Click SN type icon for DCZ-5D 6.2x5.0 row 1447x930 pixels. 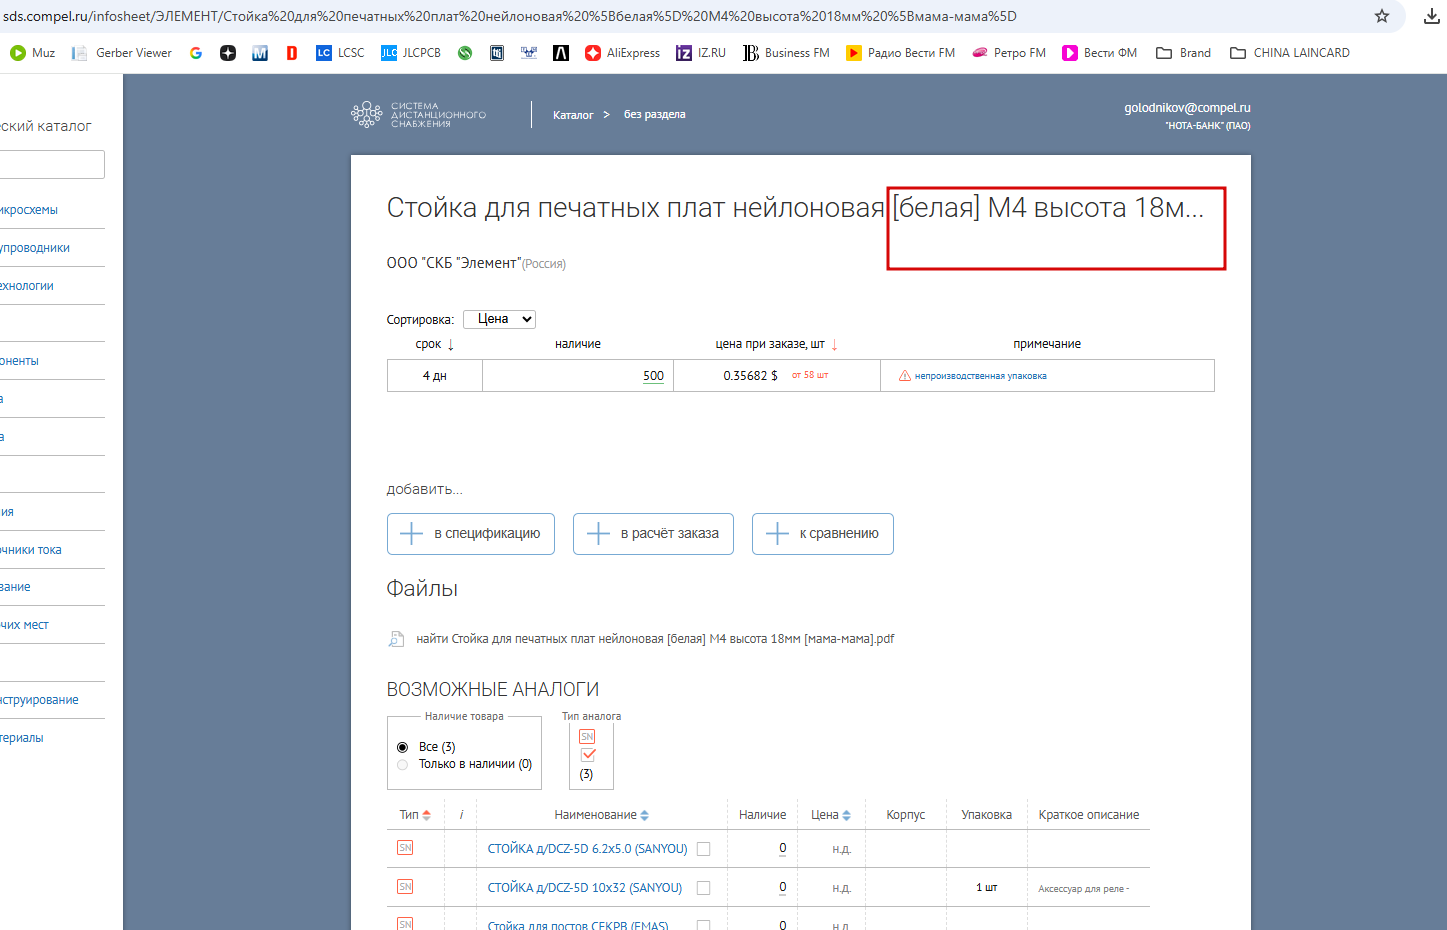[405, 848]
